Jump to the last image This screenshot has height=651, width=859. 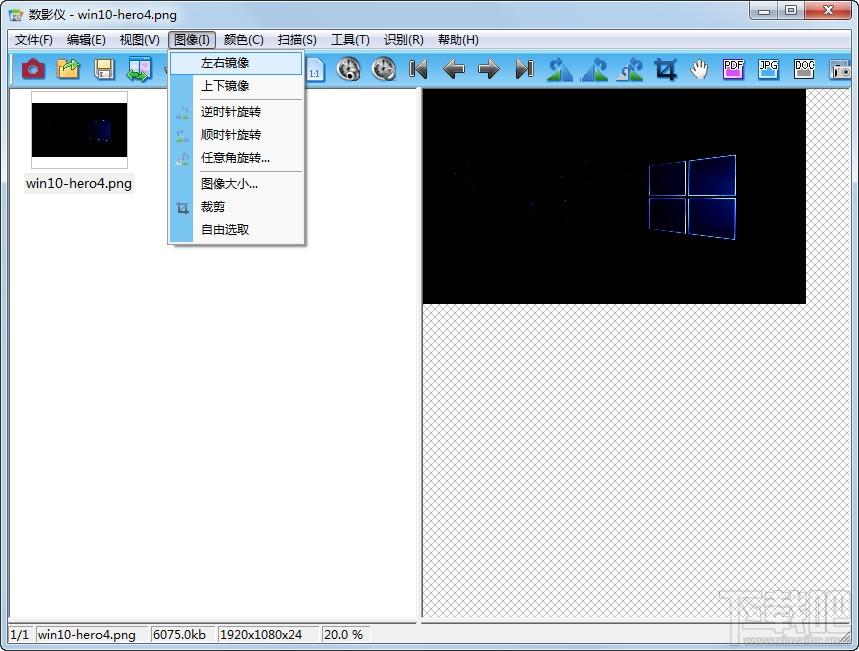point(524,69)
